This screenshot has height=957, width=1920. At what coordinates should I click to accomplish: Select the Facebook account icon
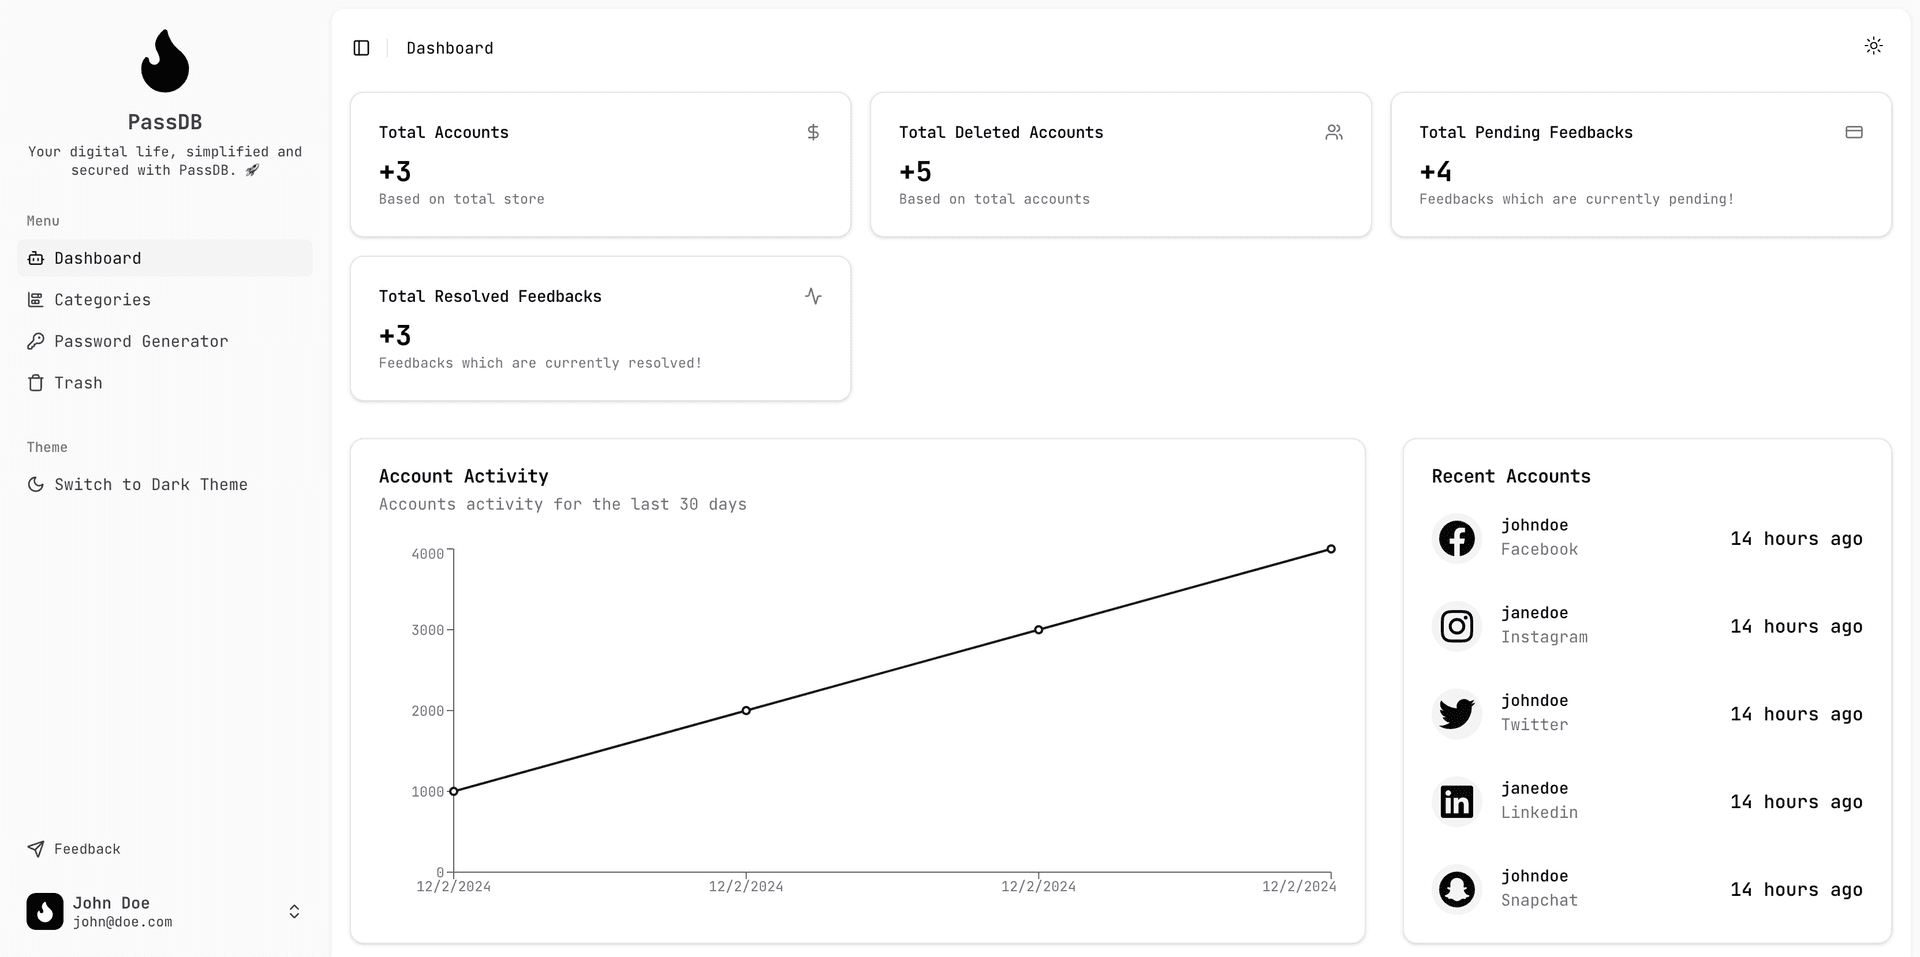[1456, 539]
